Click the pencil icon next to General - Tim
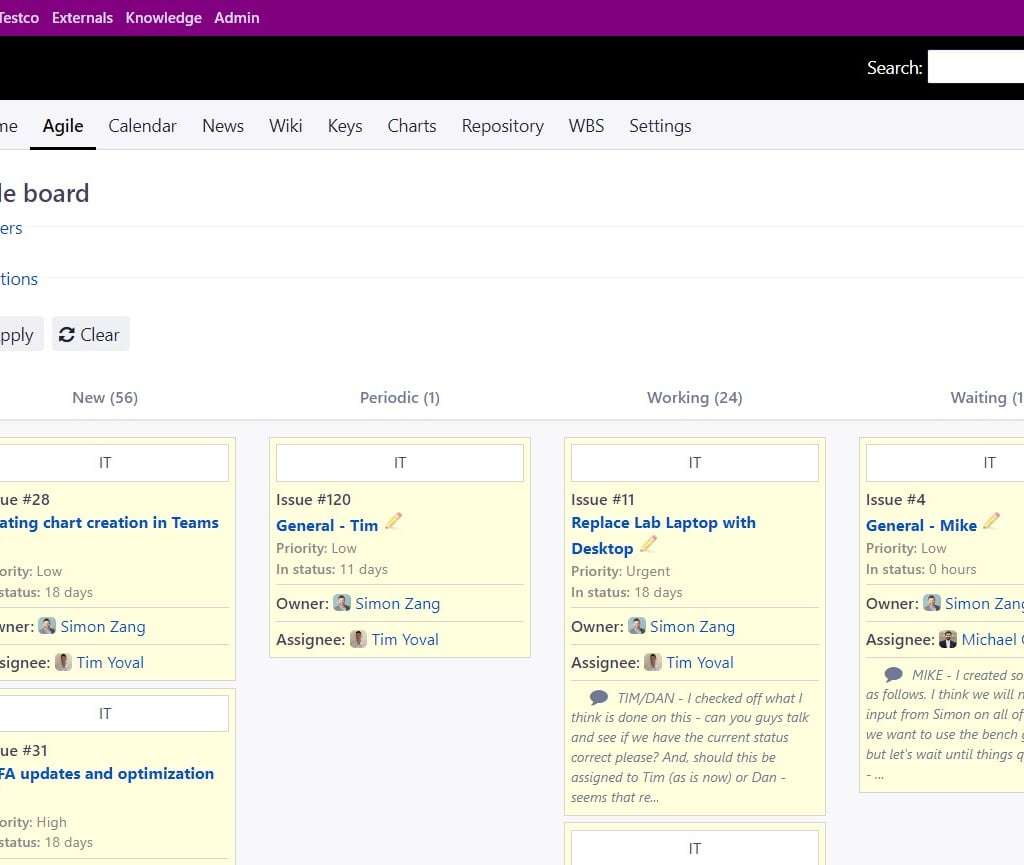The height and width of the screenshot is (865, 1024). coord(393,521)
